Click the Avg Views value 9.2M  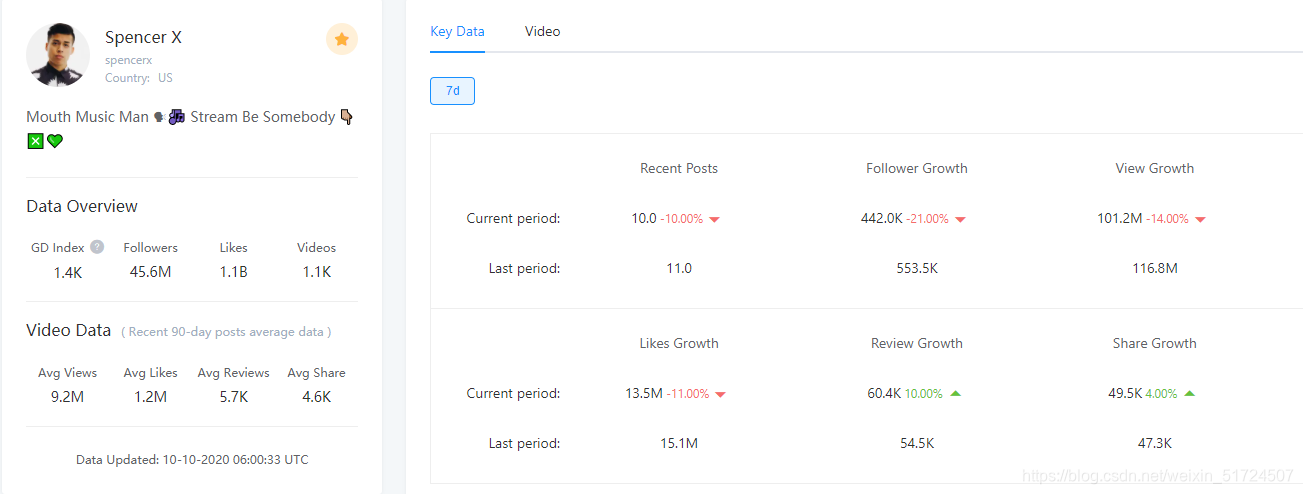coord(67,397)
